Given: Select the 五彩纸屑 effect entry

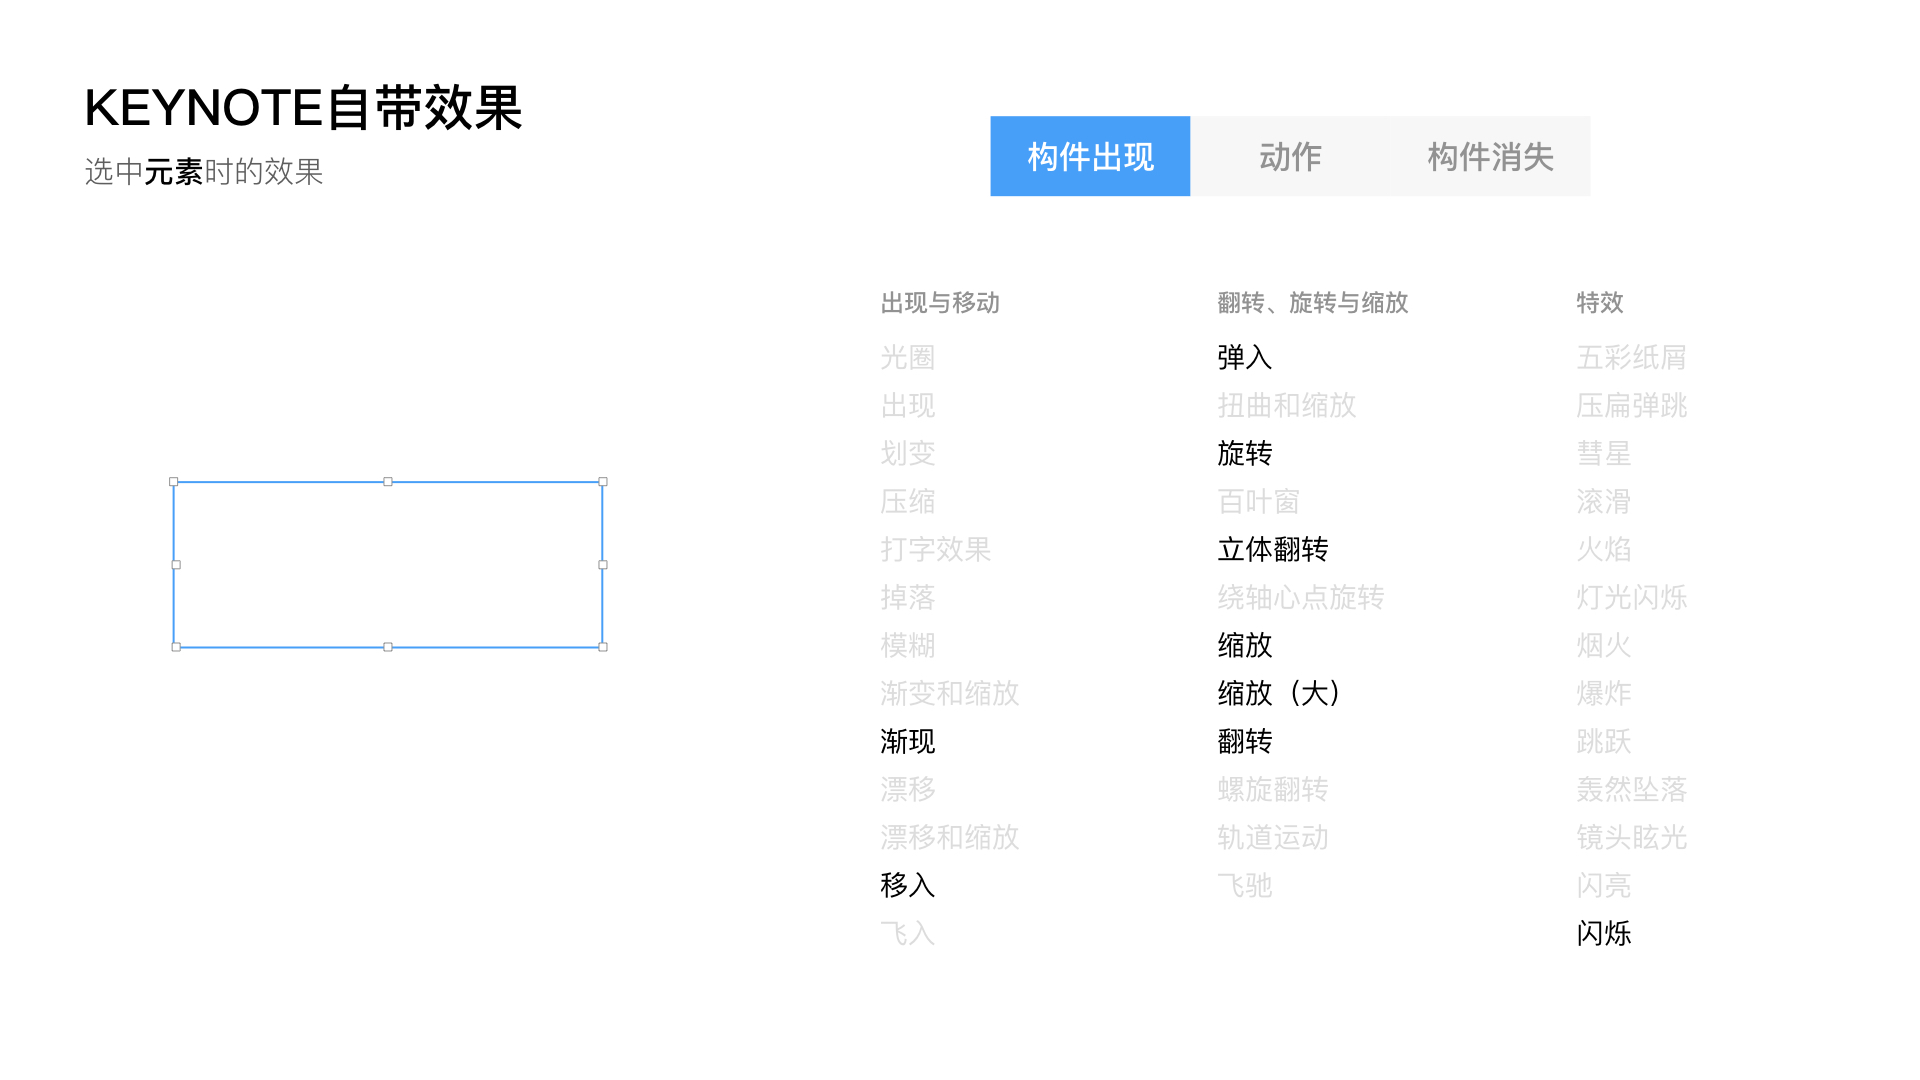Looking at the screenshot, I should pyautogui.click(x=1631, y=357).
